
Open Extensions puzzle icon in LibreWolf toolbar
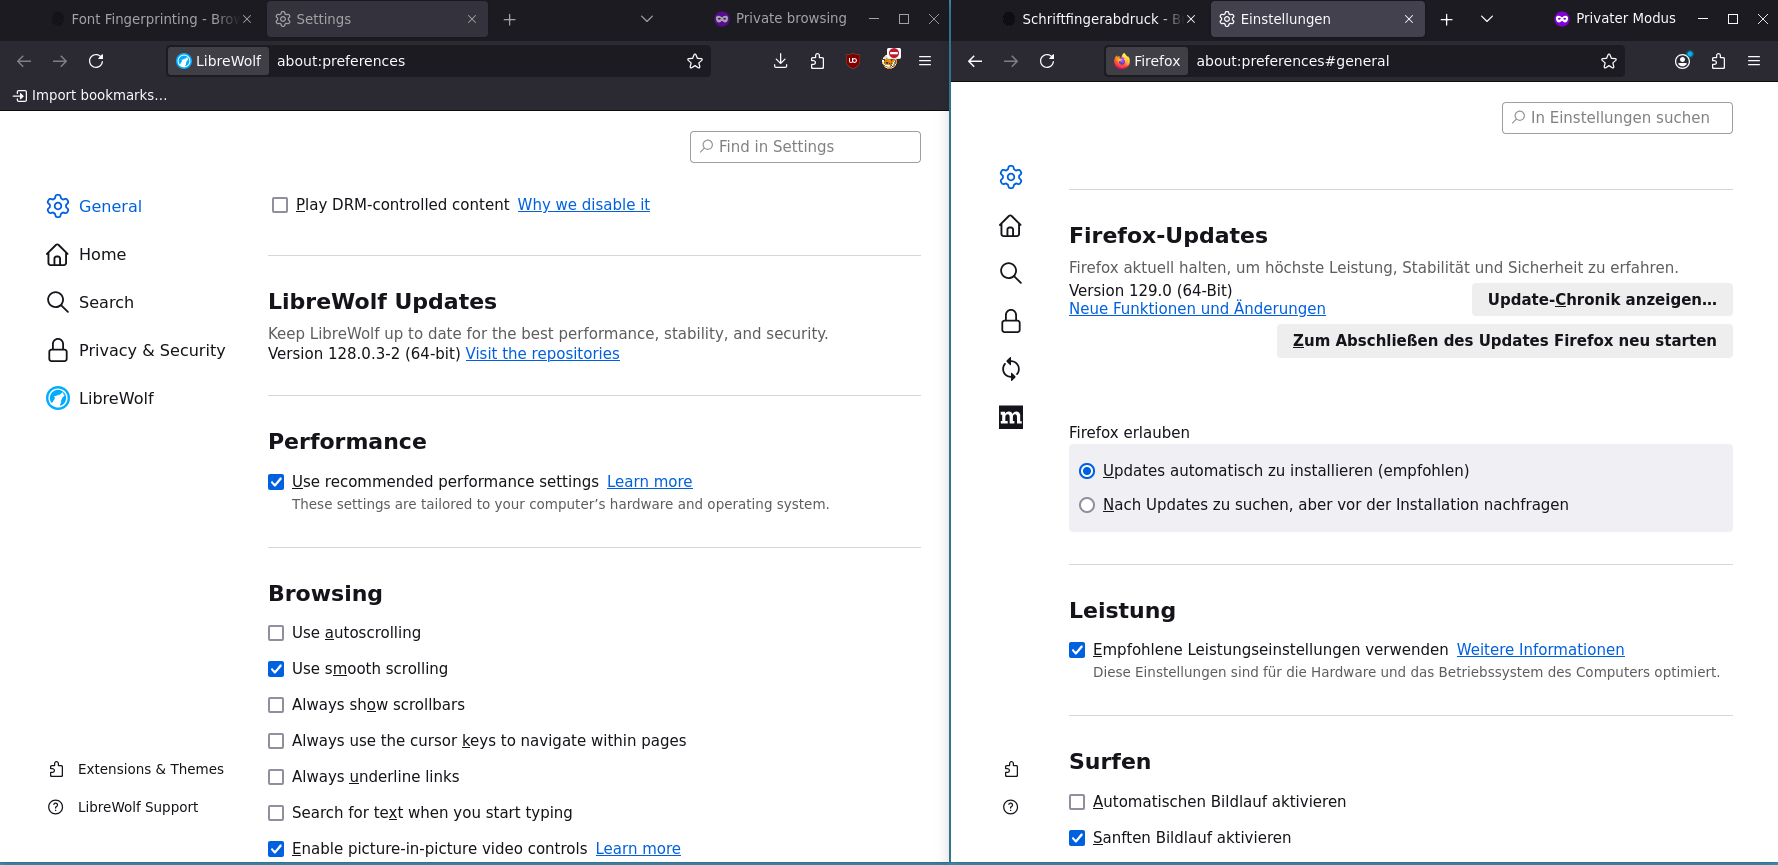coord(817,61)
